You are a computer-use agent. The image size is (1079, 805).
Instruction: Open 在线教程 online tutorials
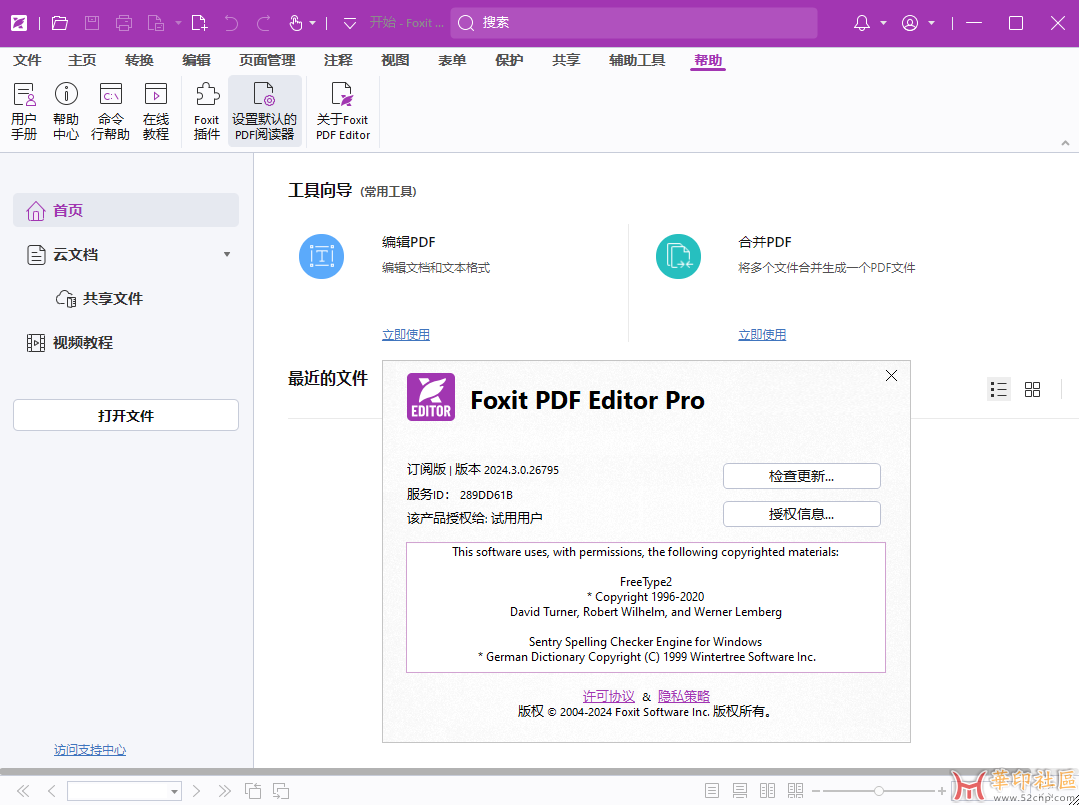[x=156, y=111]
